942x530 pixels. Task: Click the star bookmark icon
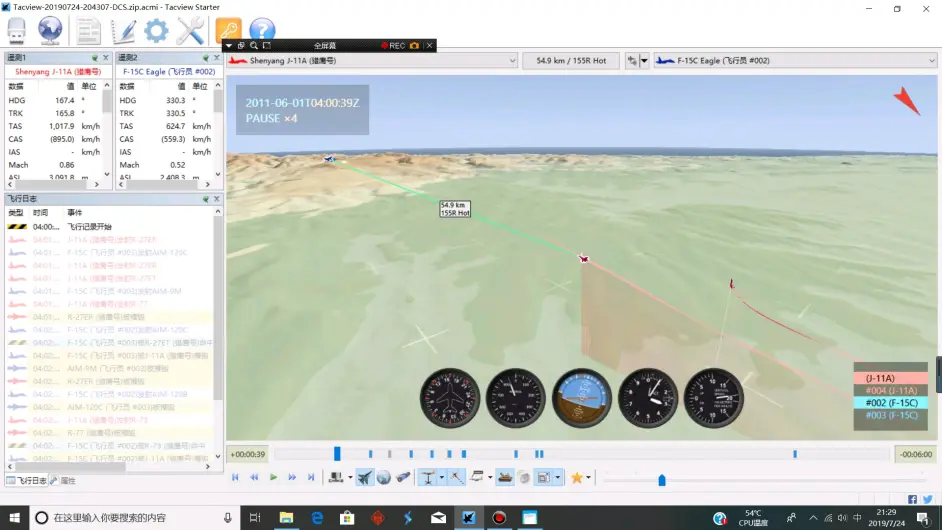pos(577,477)
